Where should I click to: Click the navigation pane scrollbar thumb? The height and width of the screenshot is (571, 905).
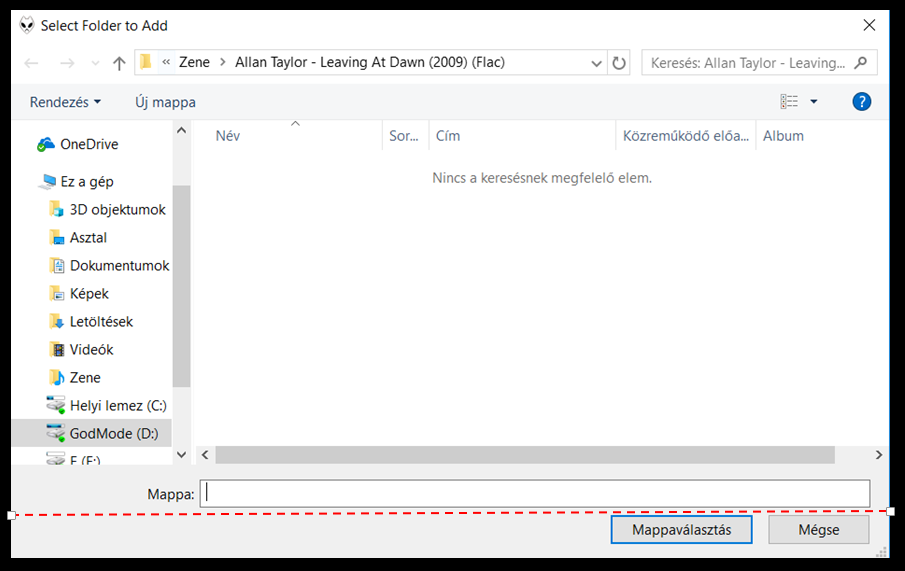coord(181,286)
